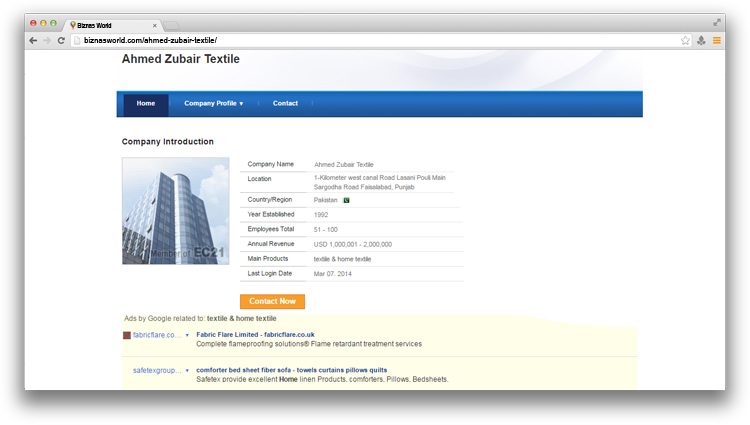Click the value 1992
Viewport: 750px width, 425px height.
321,215
